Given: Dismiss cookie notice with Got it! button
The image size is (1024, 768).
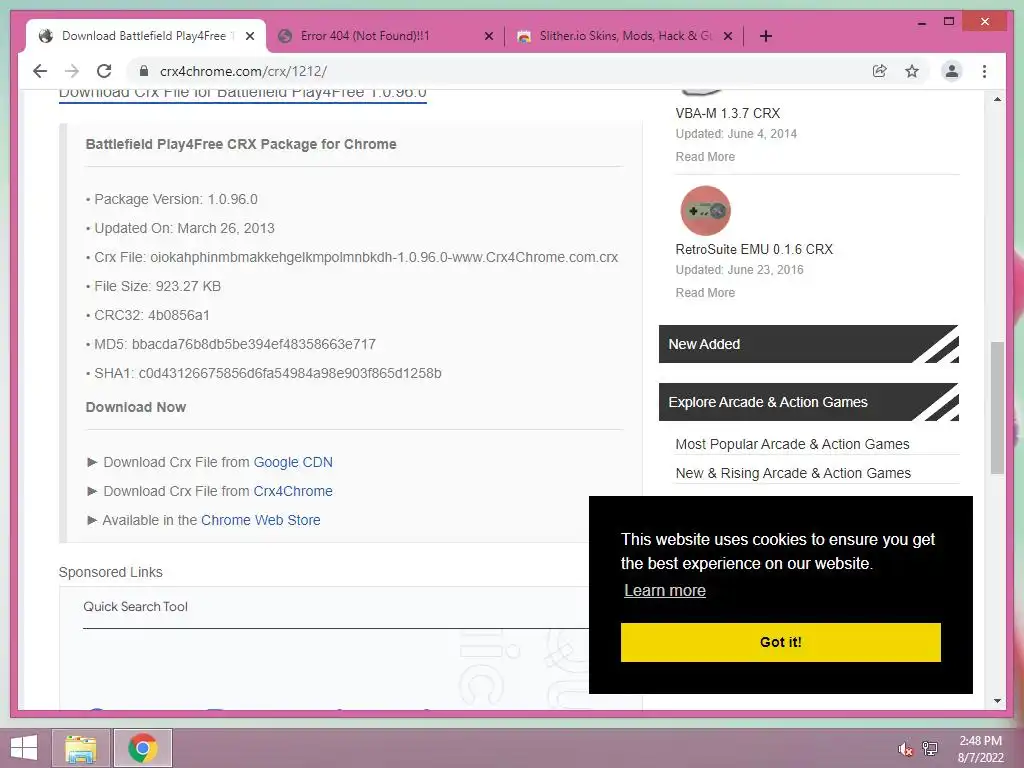Looking at the screenshot, I should [780, 642].
